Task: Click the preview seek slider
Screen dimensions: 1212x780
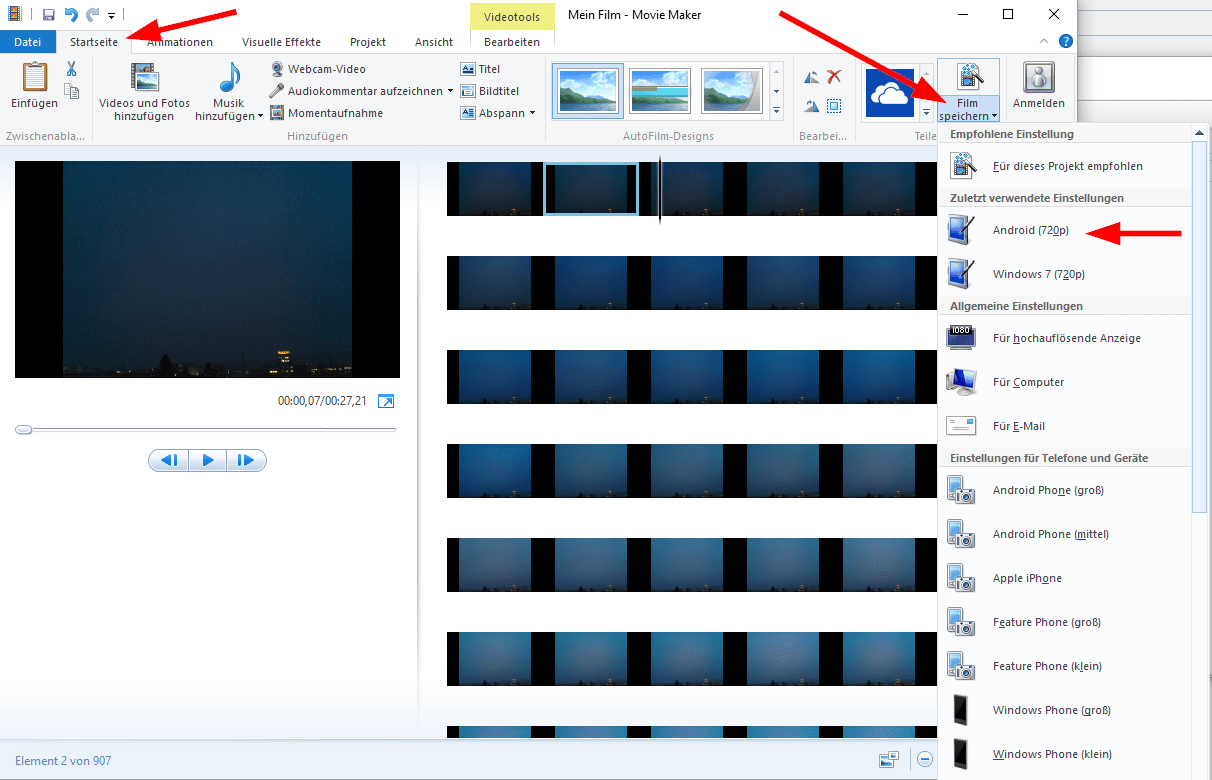Action: 206,429
